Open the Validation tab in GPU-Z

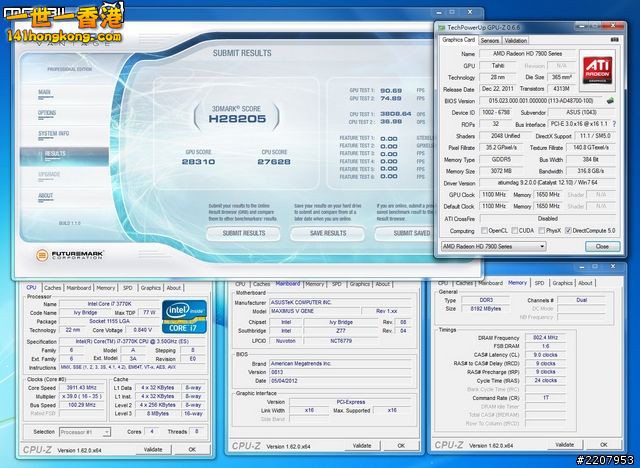pyautogui.click(x=518, y=40)
